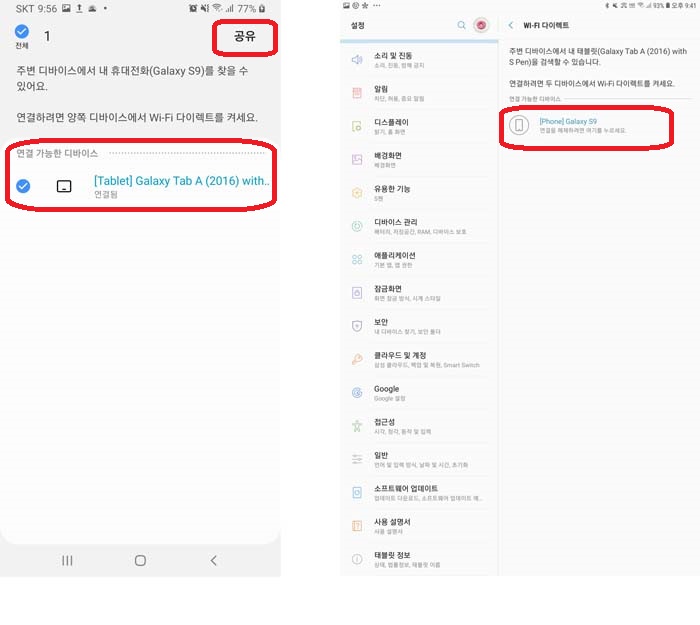
Task: Click the key icon for 클라우드 및 계정
Action: coord(357,359)
